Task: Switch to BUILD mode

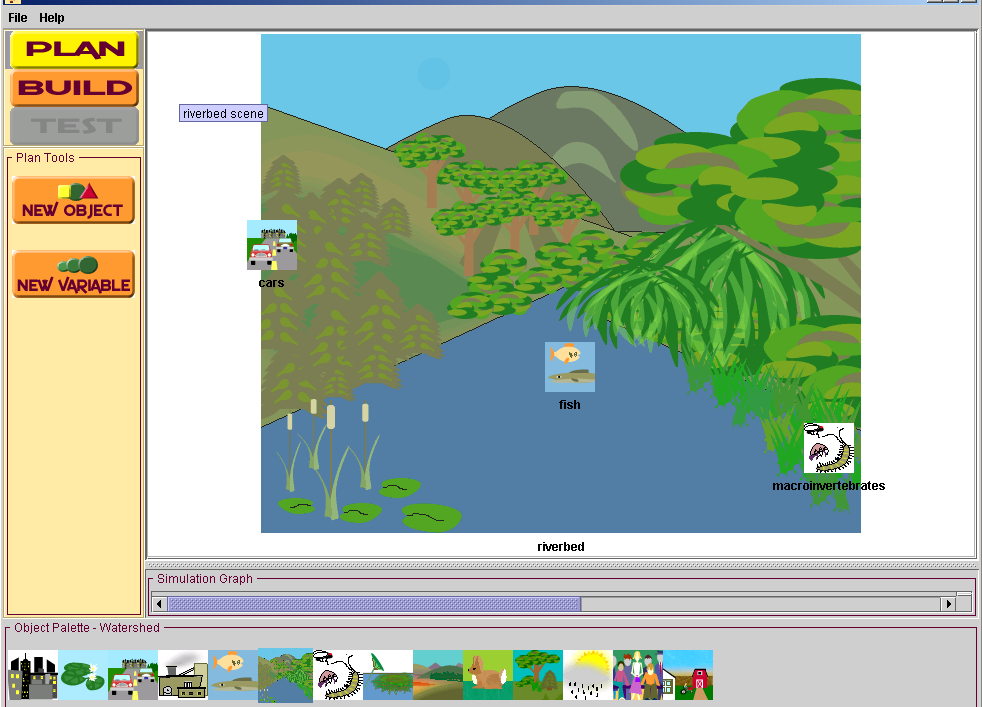Action: [x=75, y=88]
